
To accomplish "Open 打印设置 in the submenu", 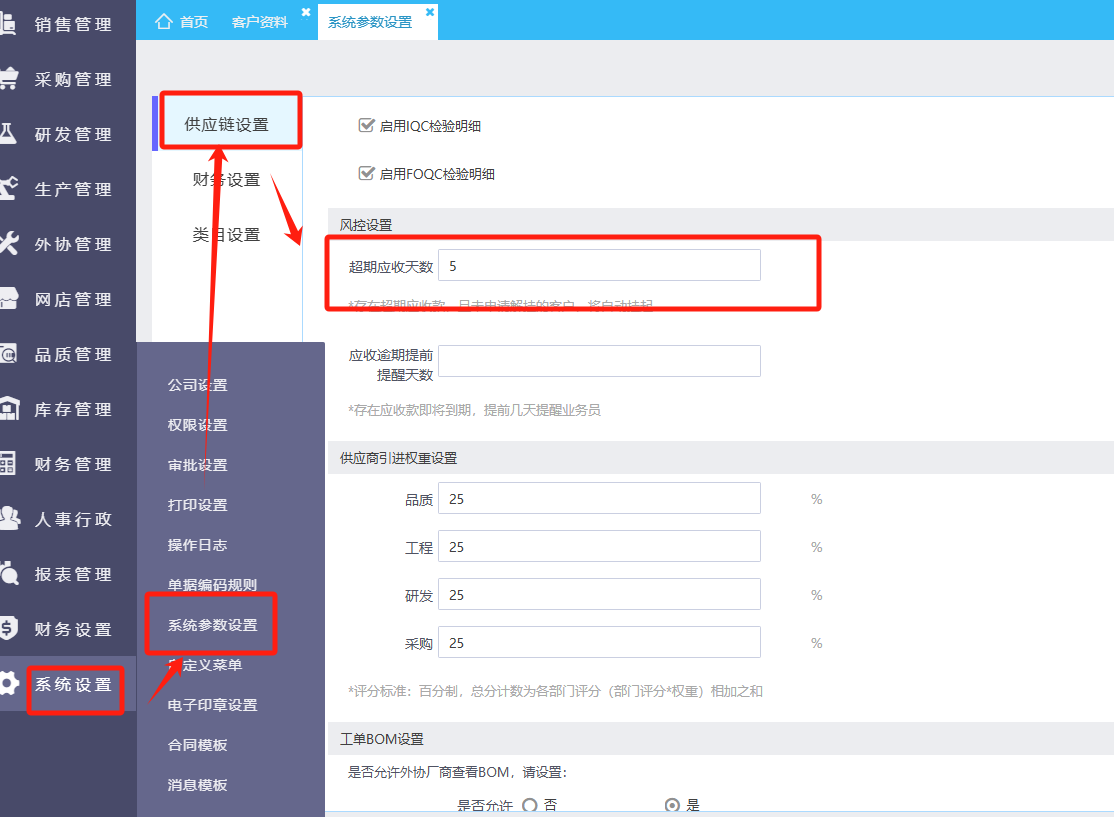I will click(198, 504).
